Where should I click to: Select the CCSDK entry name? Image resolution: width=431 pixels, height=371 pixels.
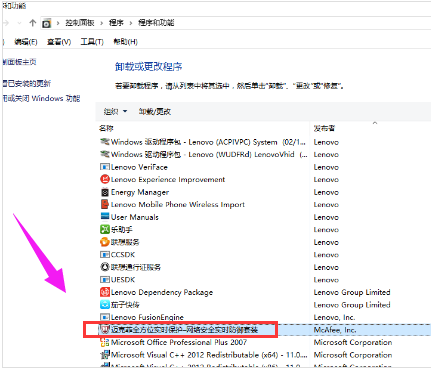point(123,255)
